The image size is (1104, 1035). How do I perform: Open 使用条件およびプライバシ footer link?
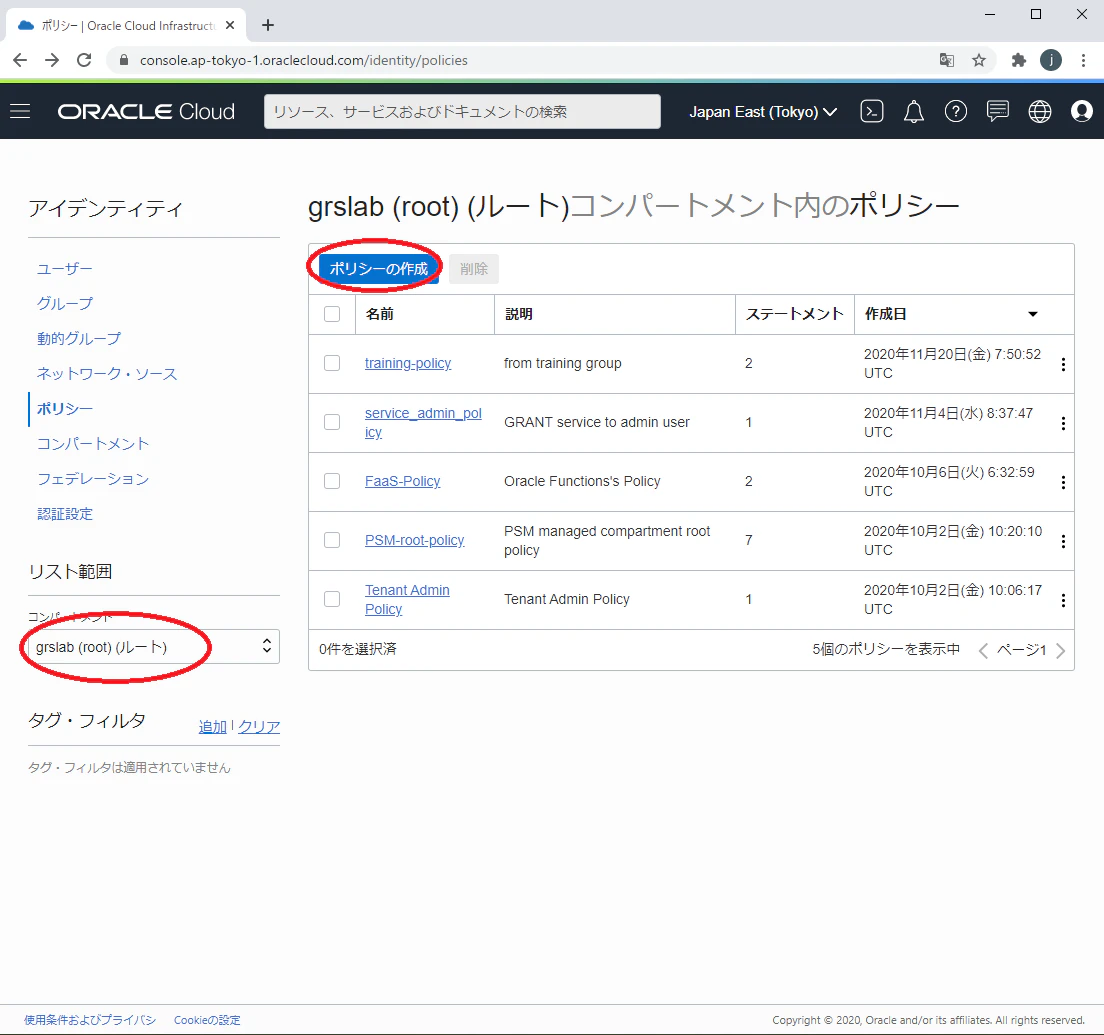click(89, 1020)
